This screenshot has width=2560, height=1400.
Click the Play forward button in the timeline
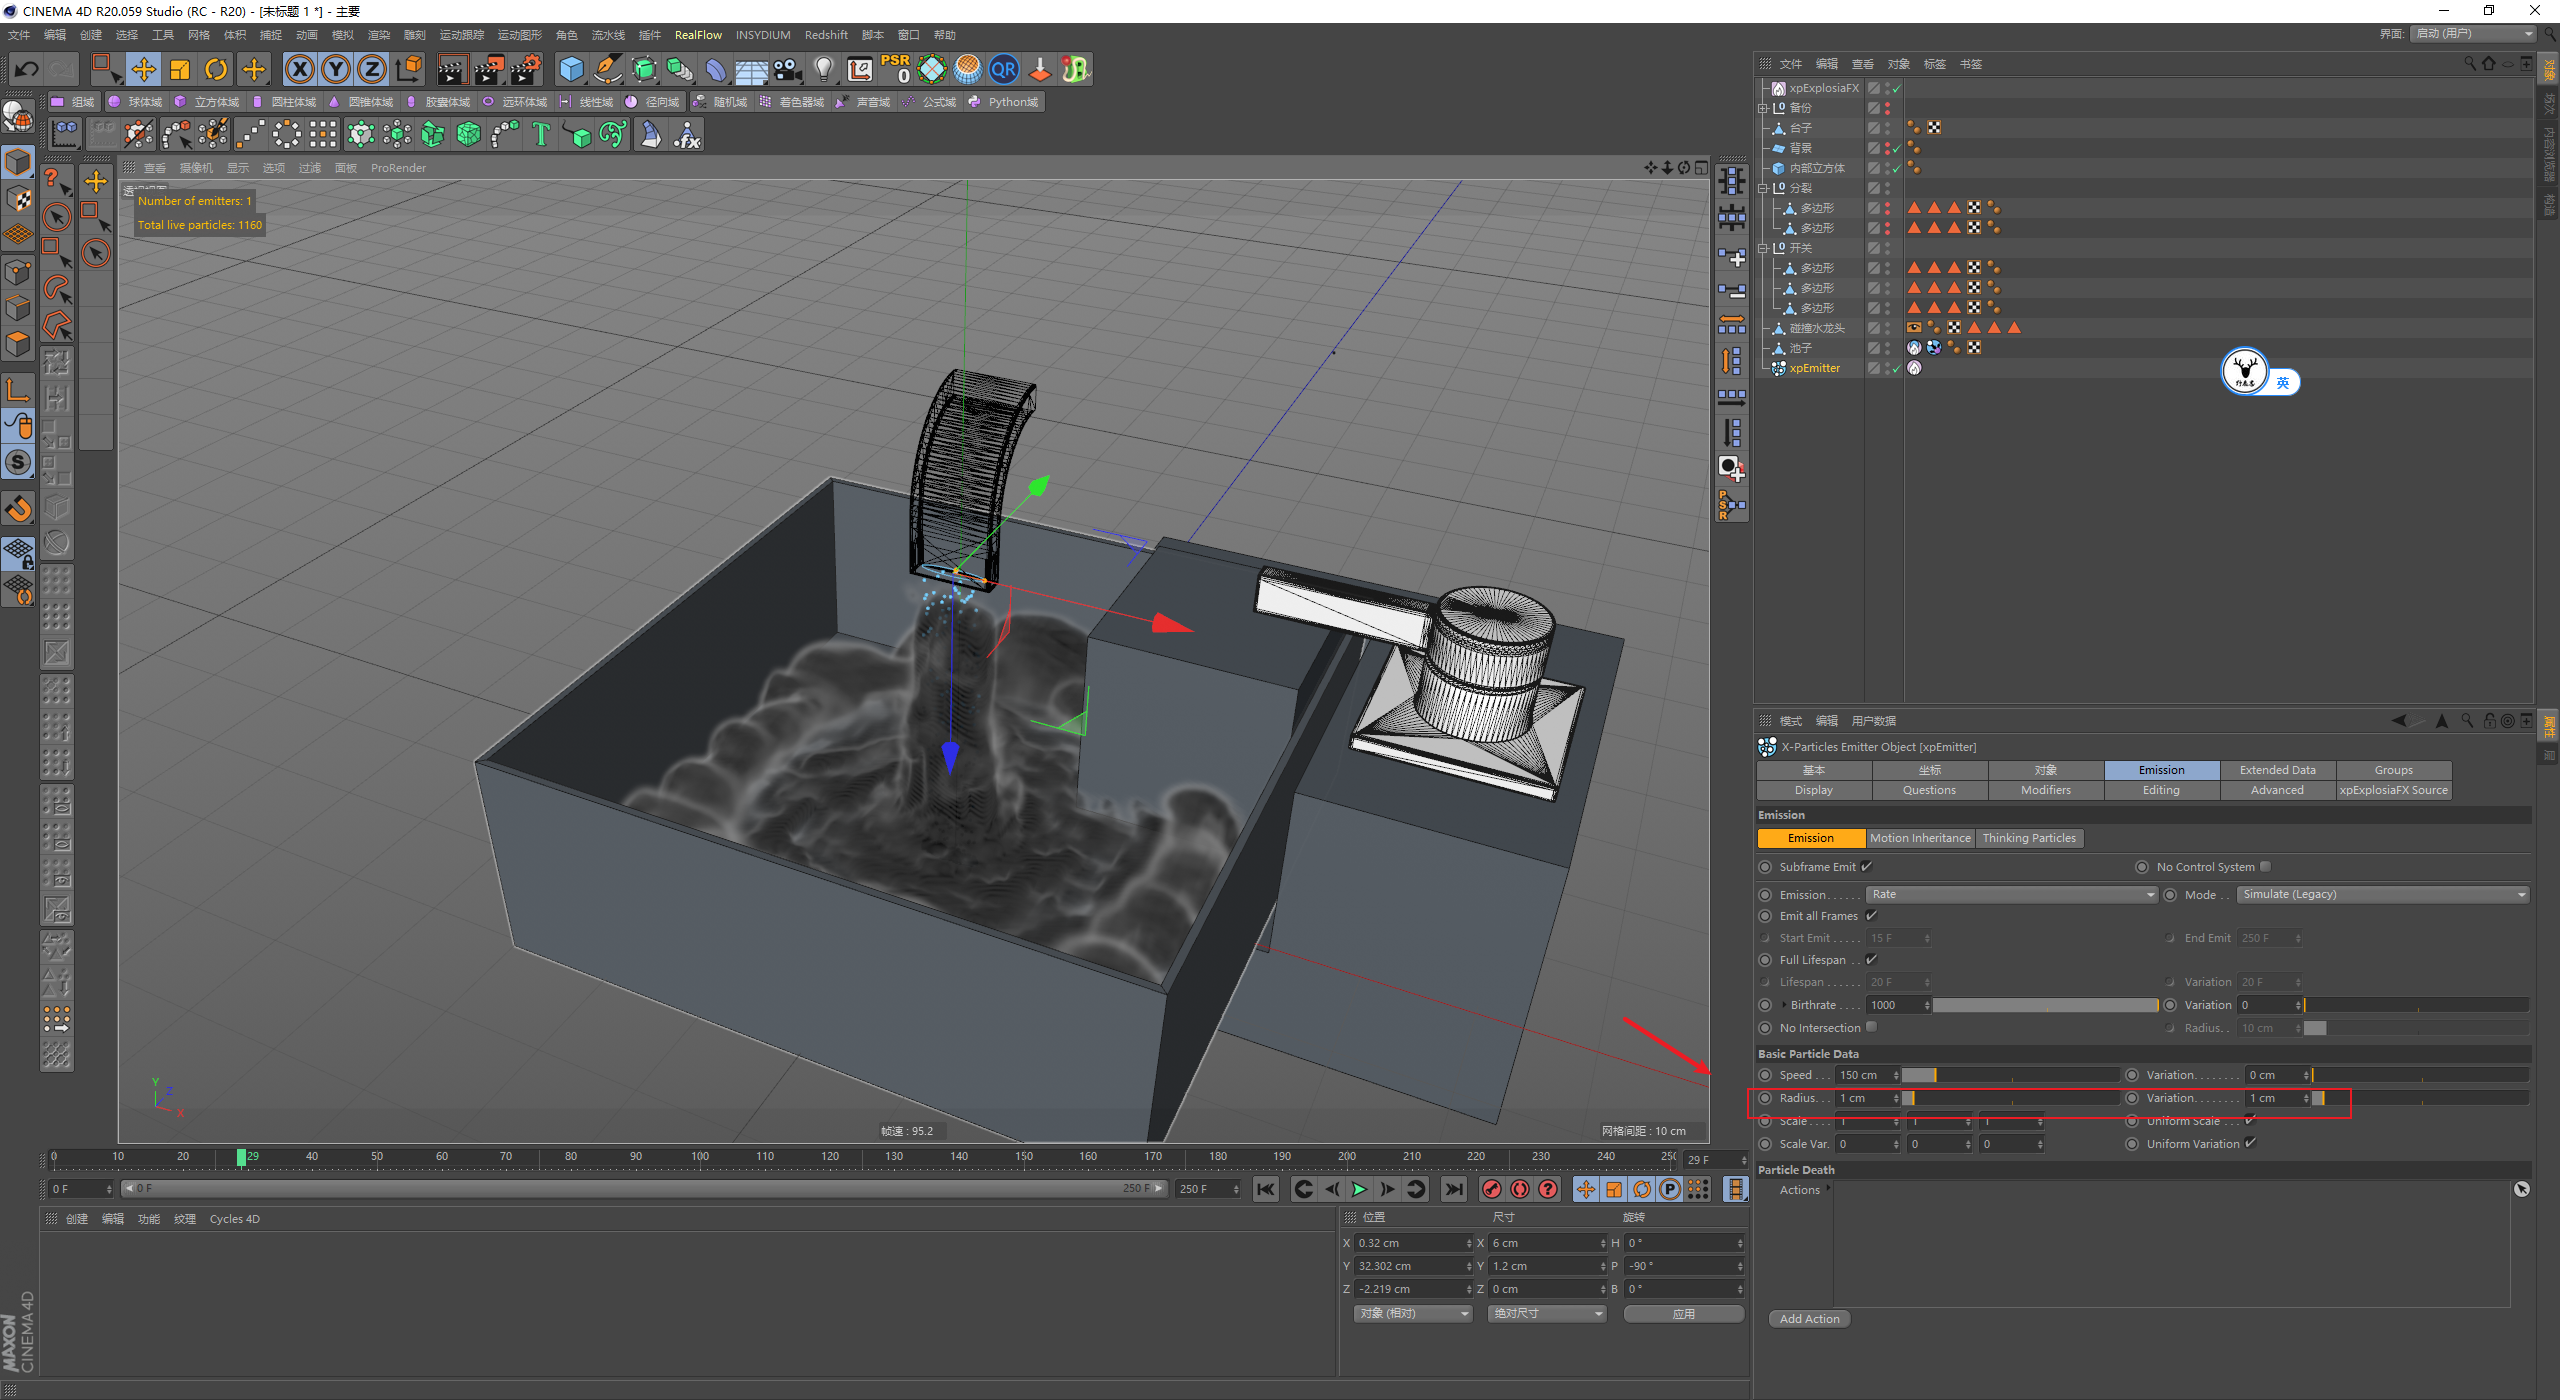point(1359,1189)
